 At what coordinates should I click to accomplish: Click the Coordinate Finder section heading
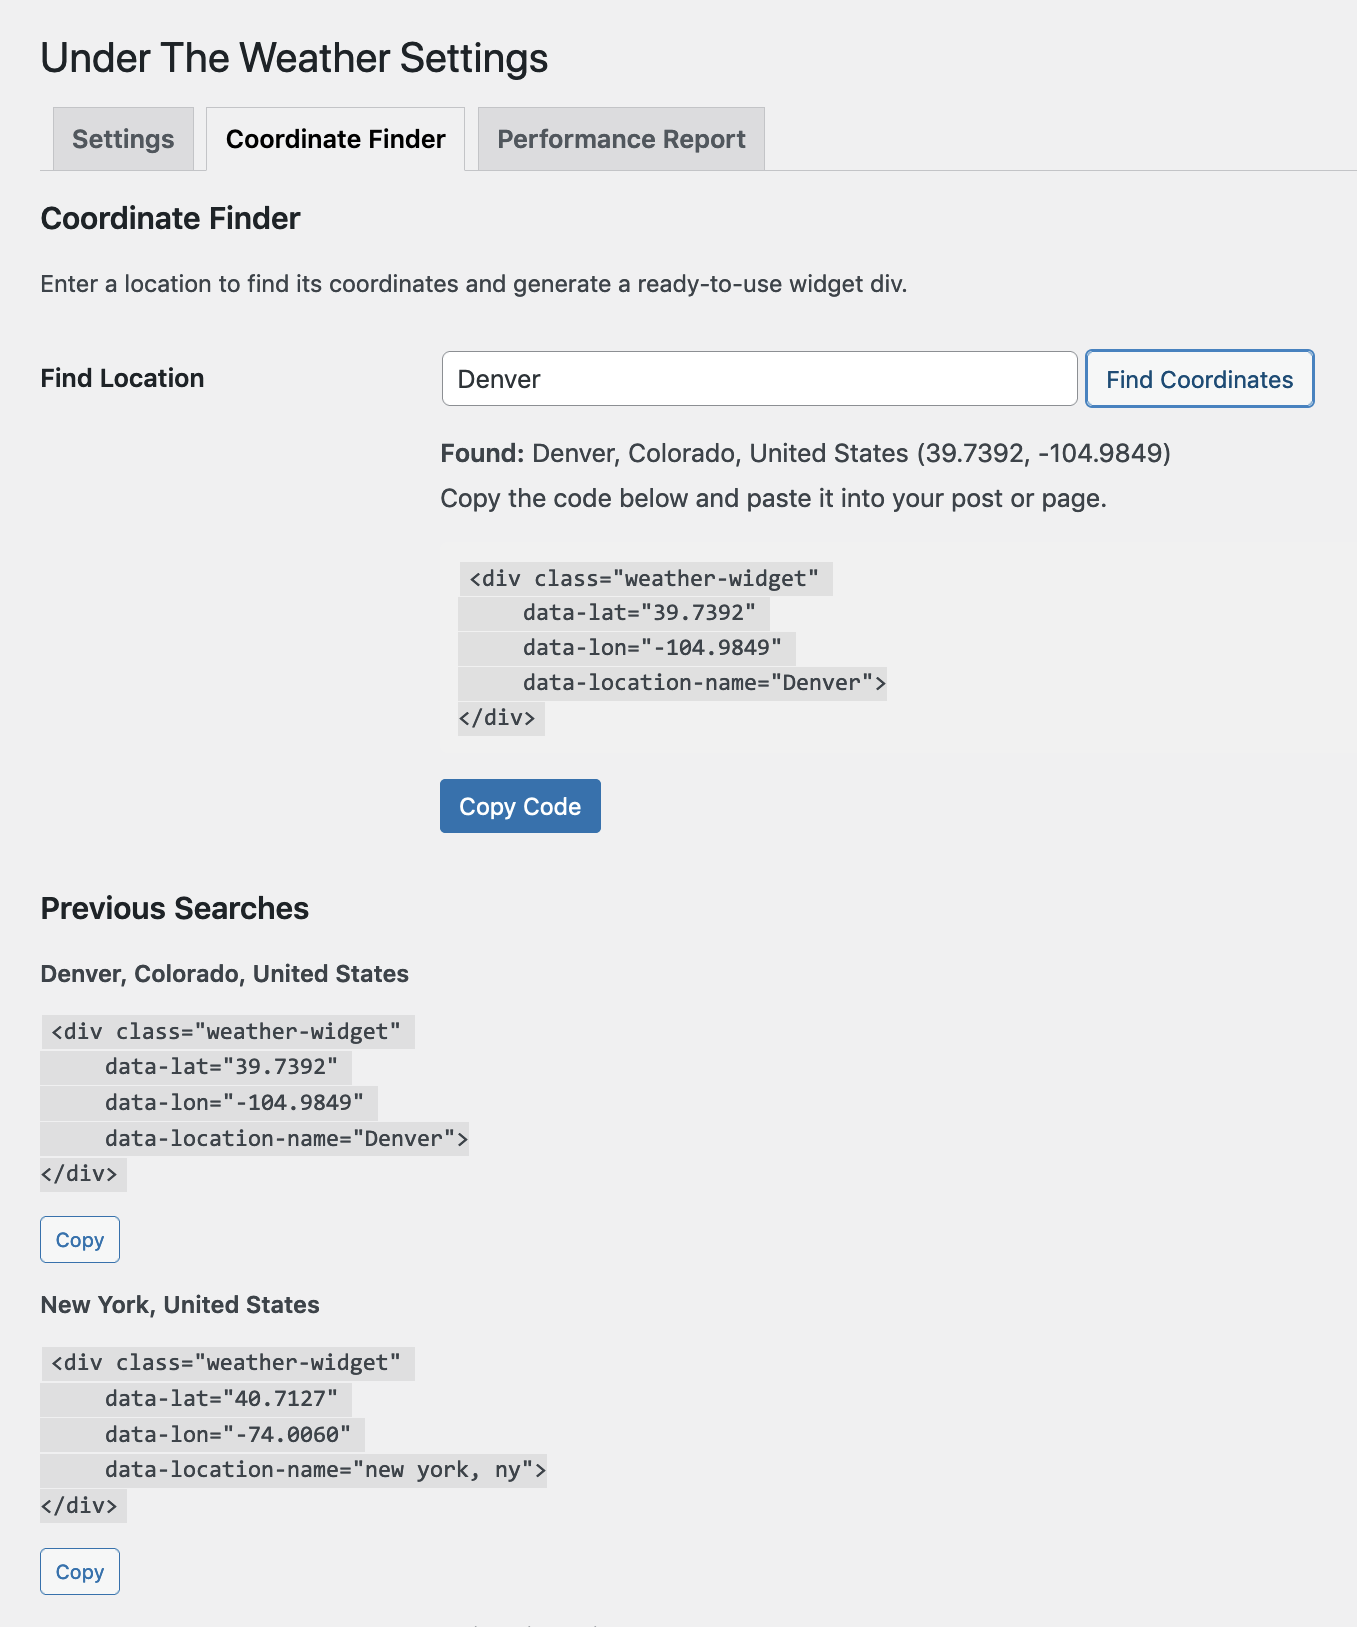[170, 219]
